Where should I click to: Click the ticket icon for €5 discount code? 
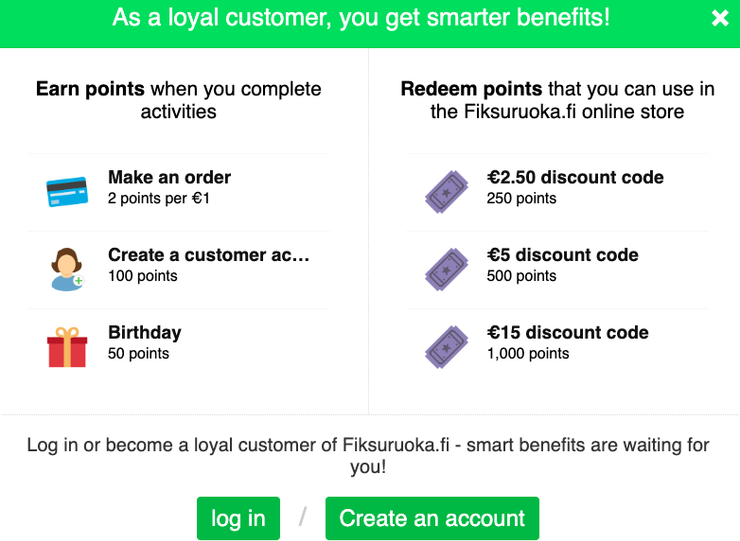point(446,267)
